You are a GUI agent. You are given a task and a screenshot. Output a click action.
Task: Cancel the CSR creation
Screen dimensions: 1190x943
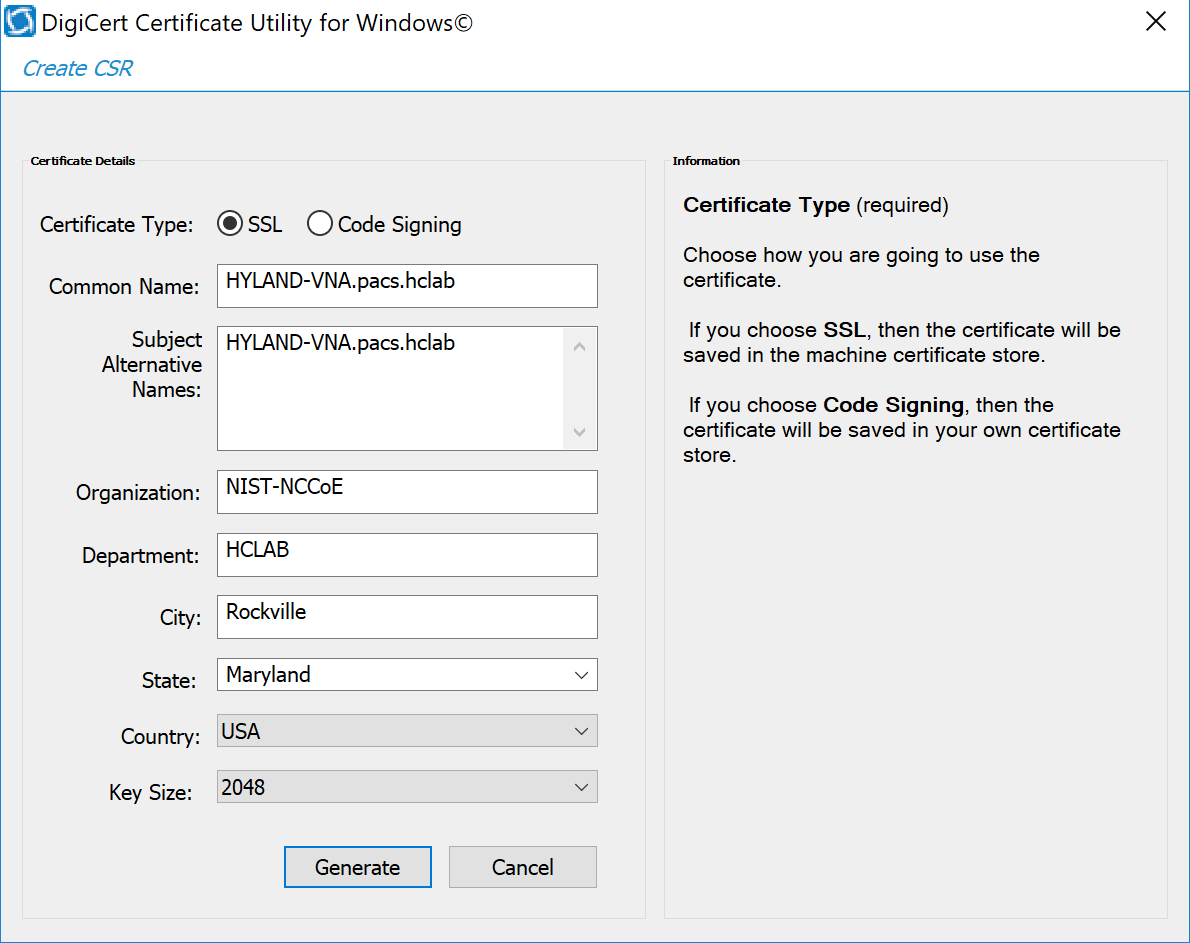point(522,866)
